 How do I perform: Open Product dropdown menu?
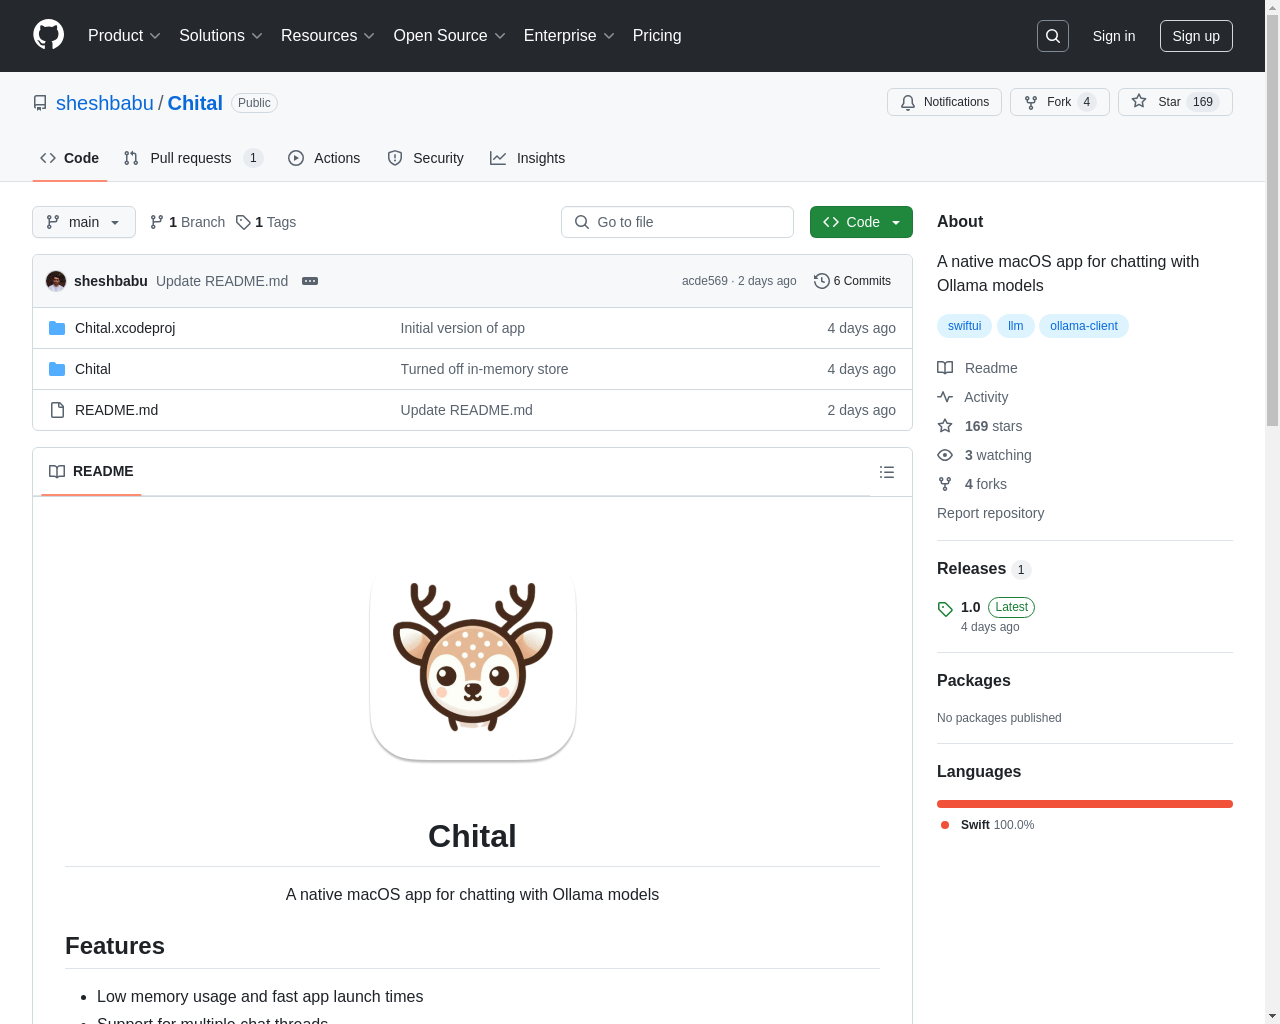coord(124,36)
